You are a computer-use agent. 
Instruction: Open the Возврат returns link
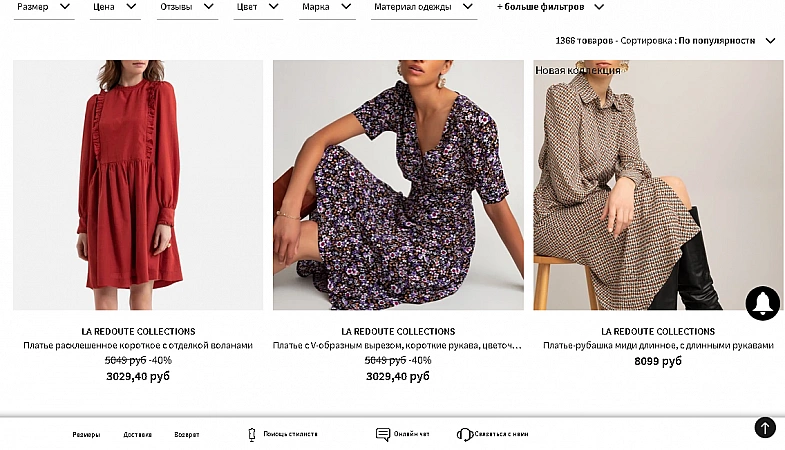click(187, 435)
